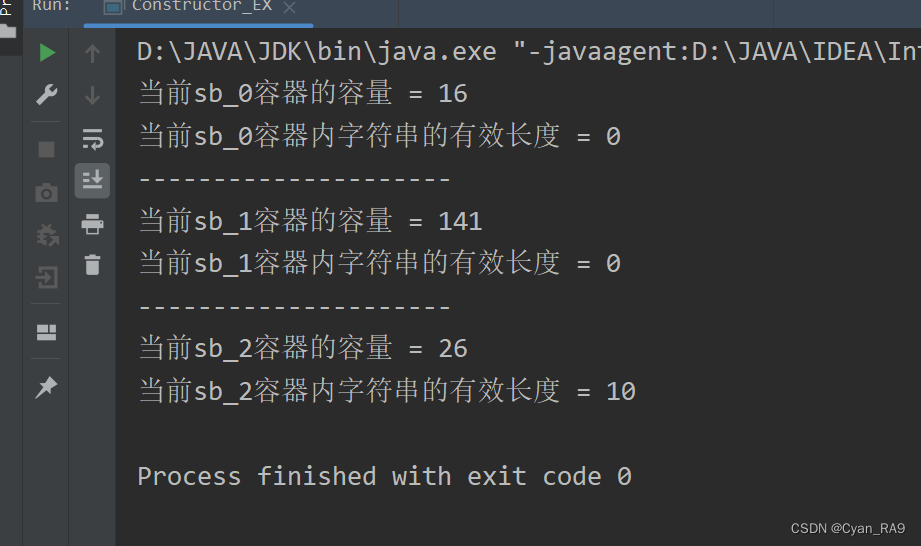The image size is (921, 546).
Task: Click the Run panel label
Action: pyautogui.click(x=52, y=6)
